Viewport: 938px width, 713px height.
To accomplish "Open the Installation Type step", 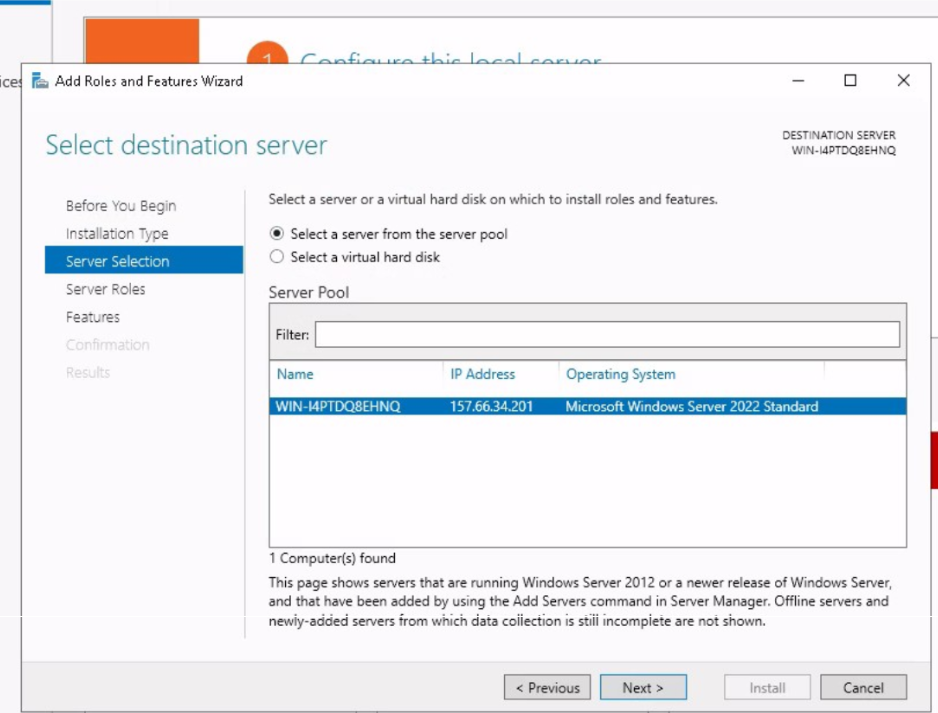I will [117, 234].
